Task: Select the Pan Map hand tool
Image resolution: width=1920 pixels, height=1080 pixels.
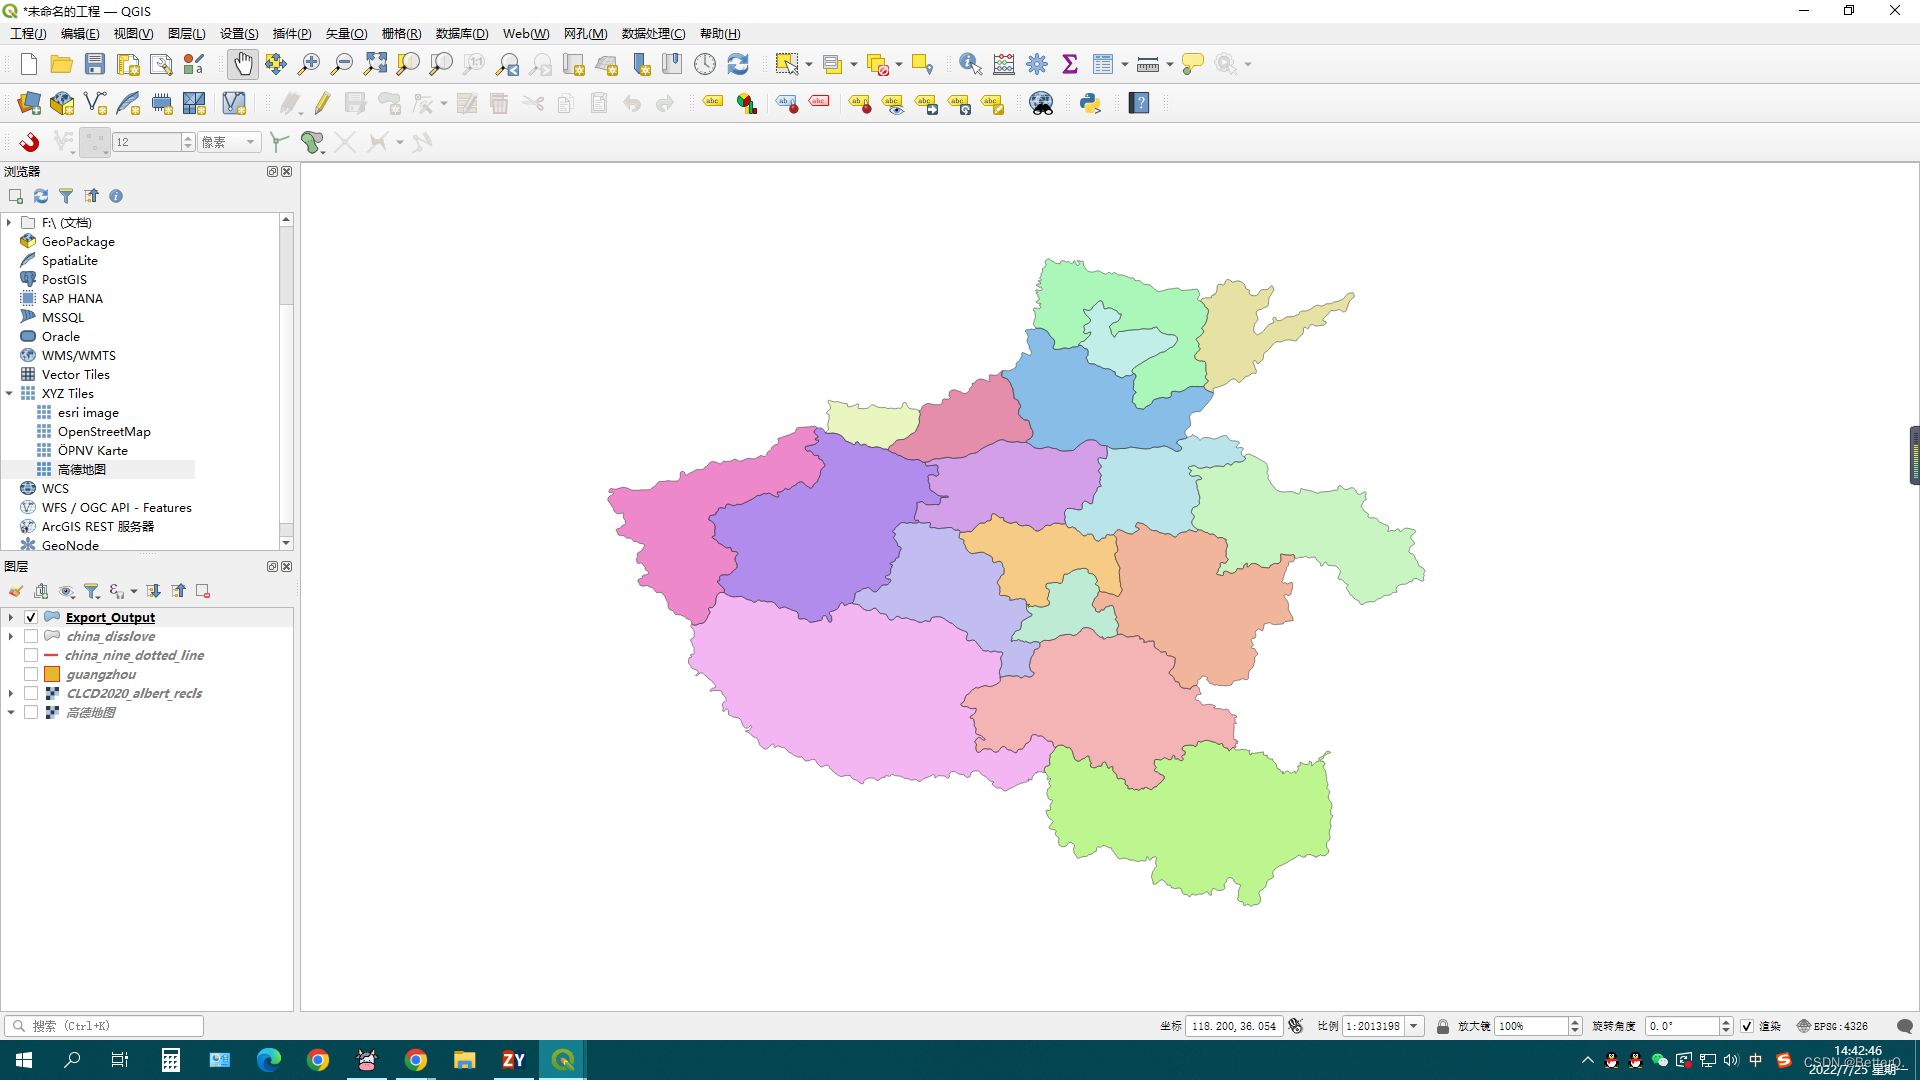Action: pyautogui.click(x=242, y=64)
